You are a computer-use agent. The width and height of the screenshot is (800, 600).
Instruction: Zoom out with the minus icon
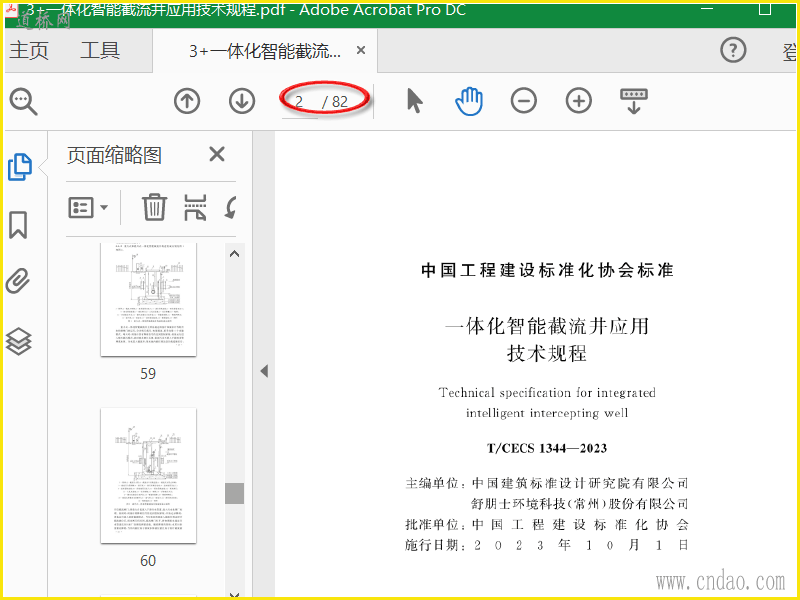pos(523,101)
